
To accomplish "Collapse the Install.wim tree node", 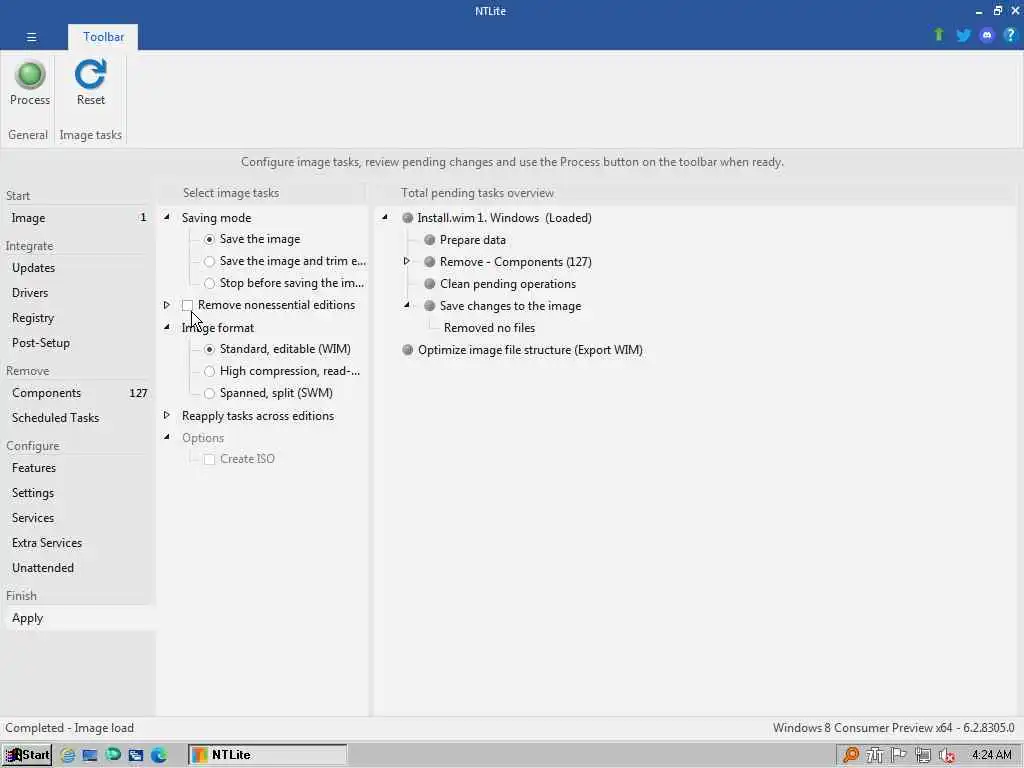I will [x=385, y=217].
